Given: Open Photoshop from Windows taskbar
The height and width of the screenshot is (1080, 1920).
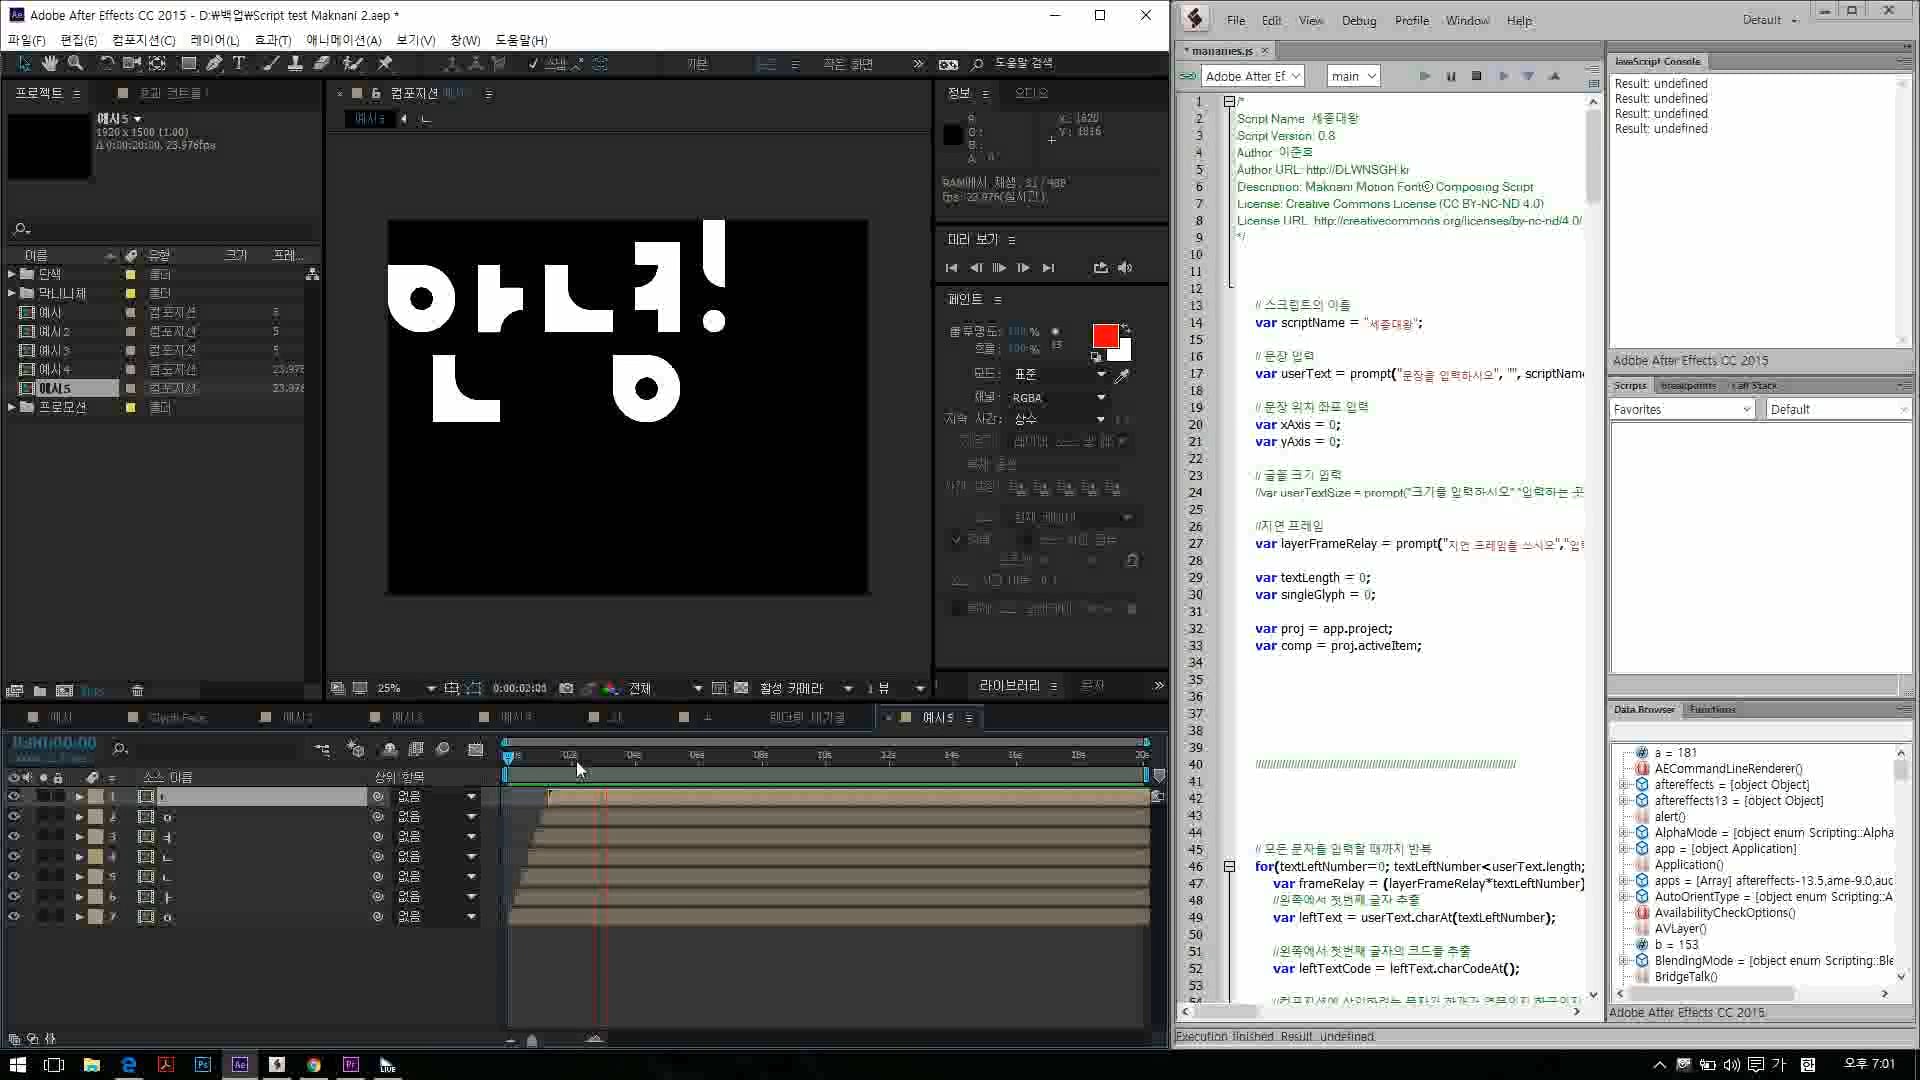Looking at the screenshot, I should (203, 1065).
